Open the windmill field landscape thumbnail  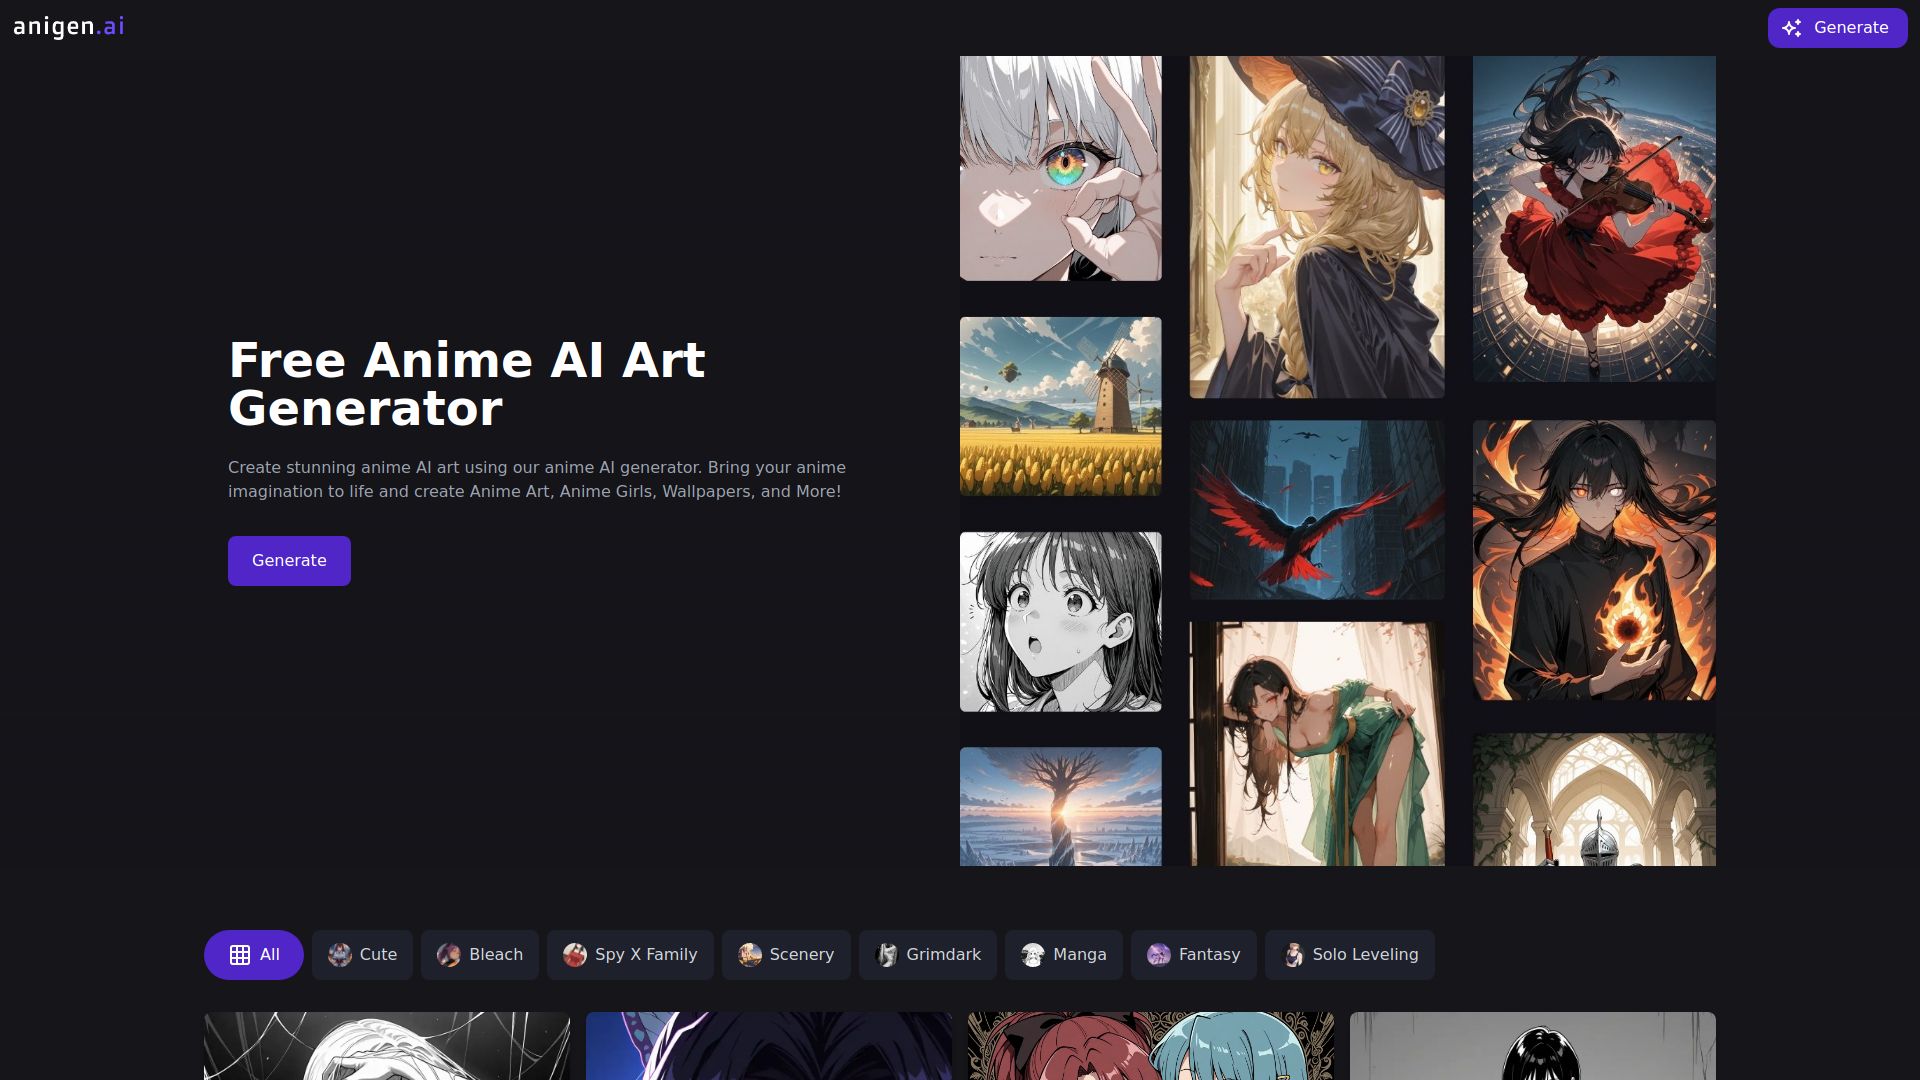(1060, 406)
